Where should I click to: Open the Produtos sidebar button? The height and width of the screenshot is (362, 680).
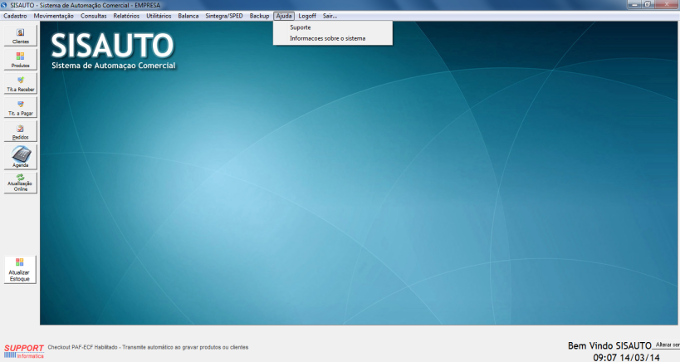tap(20, 59)
